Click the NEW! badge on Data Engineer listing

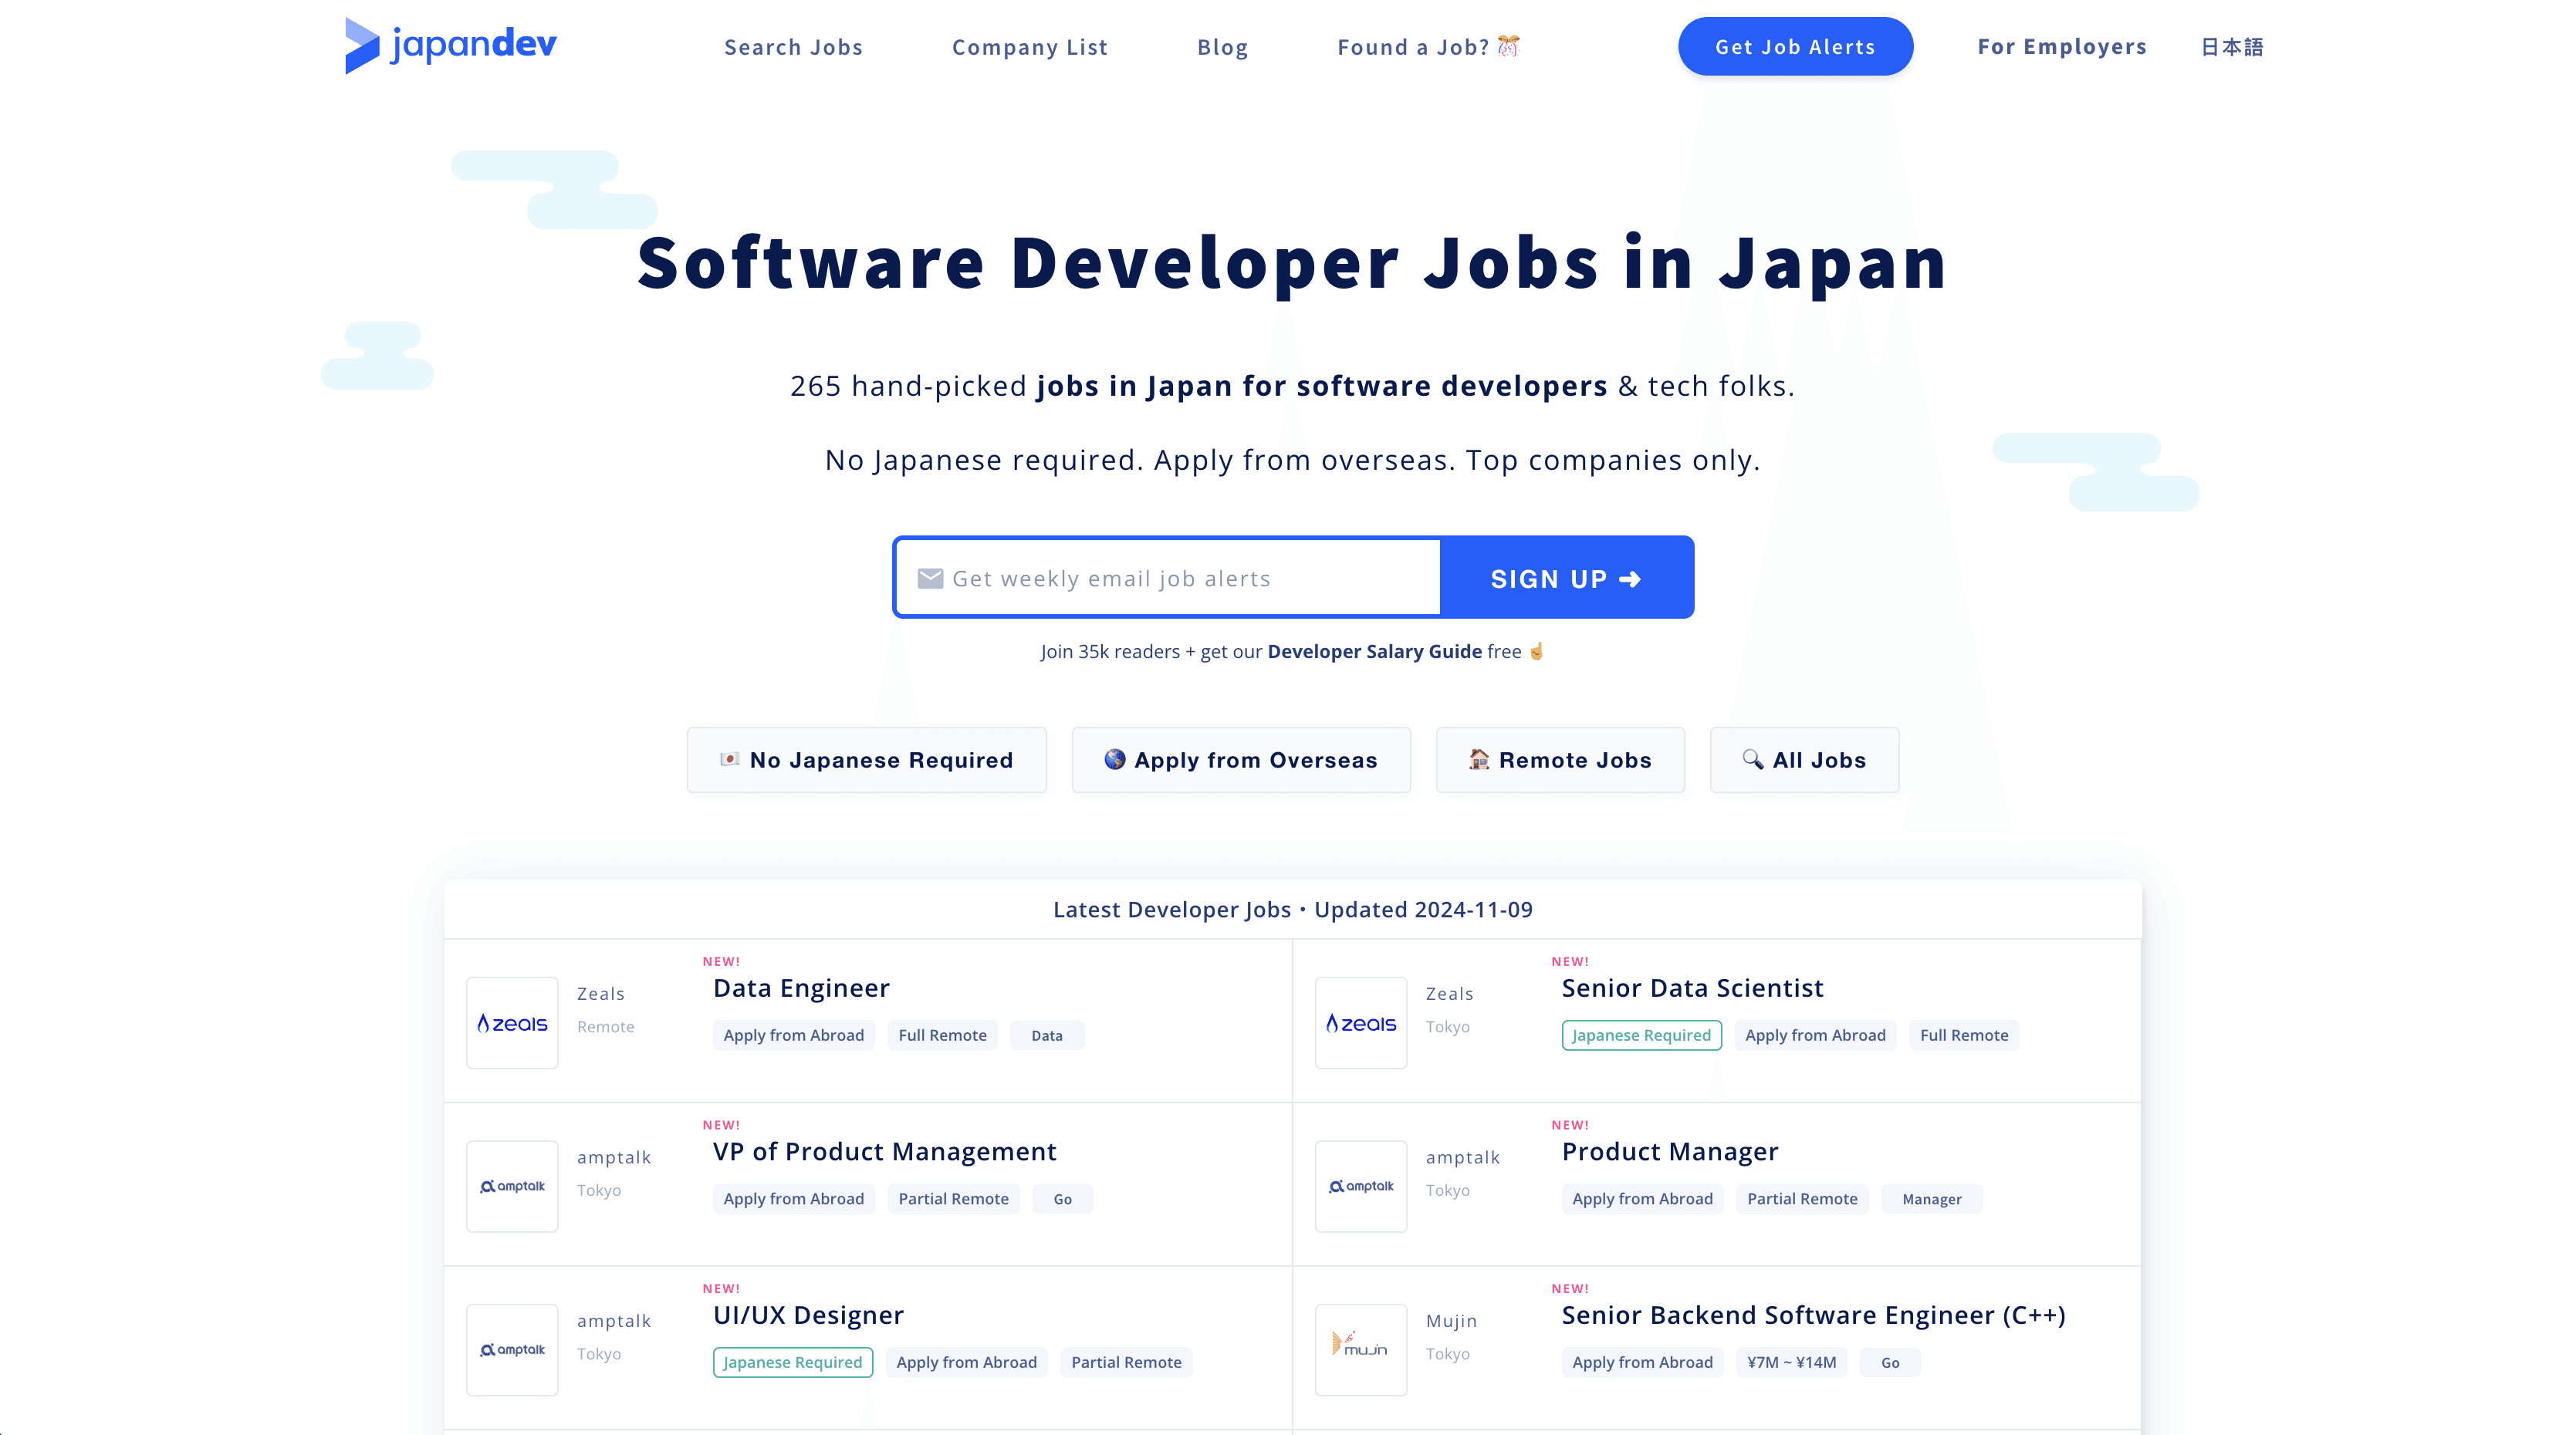click(722, 961)
